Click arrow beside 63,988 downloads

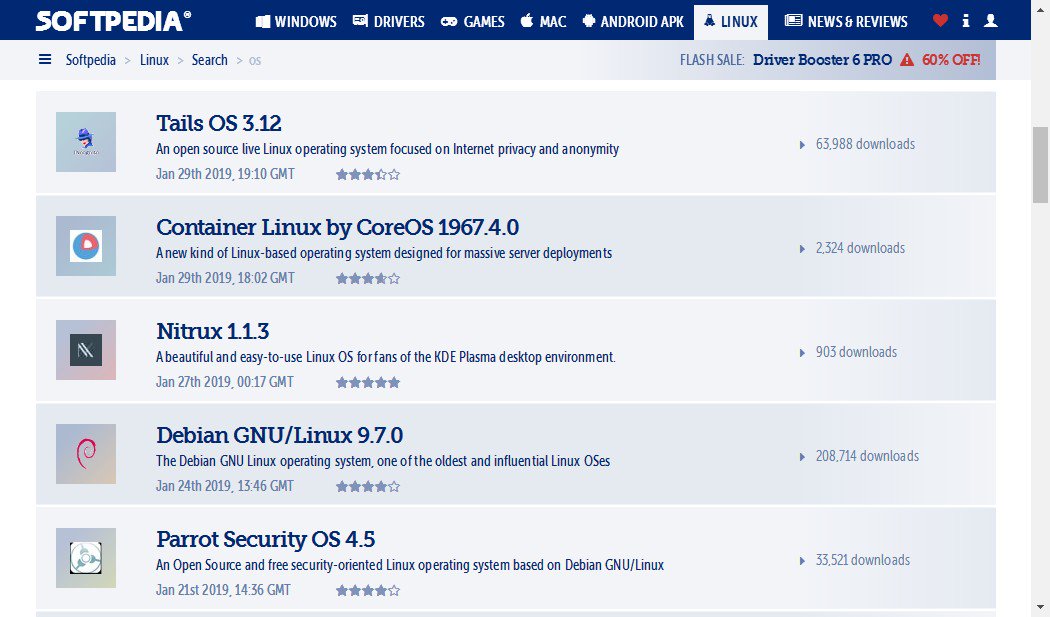(802, 145)
